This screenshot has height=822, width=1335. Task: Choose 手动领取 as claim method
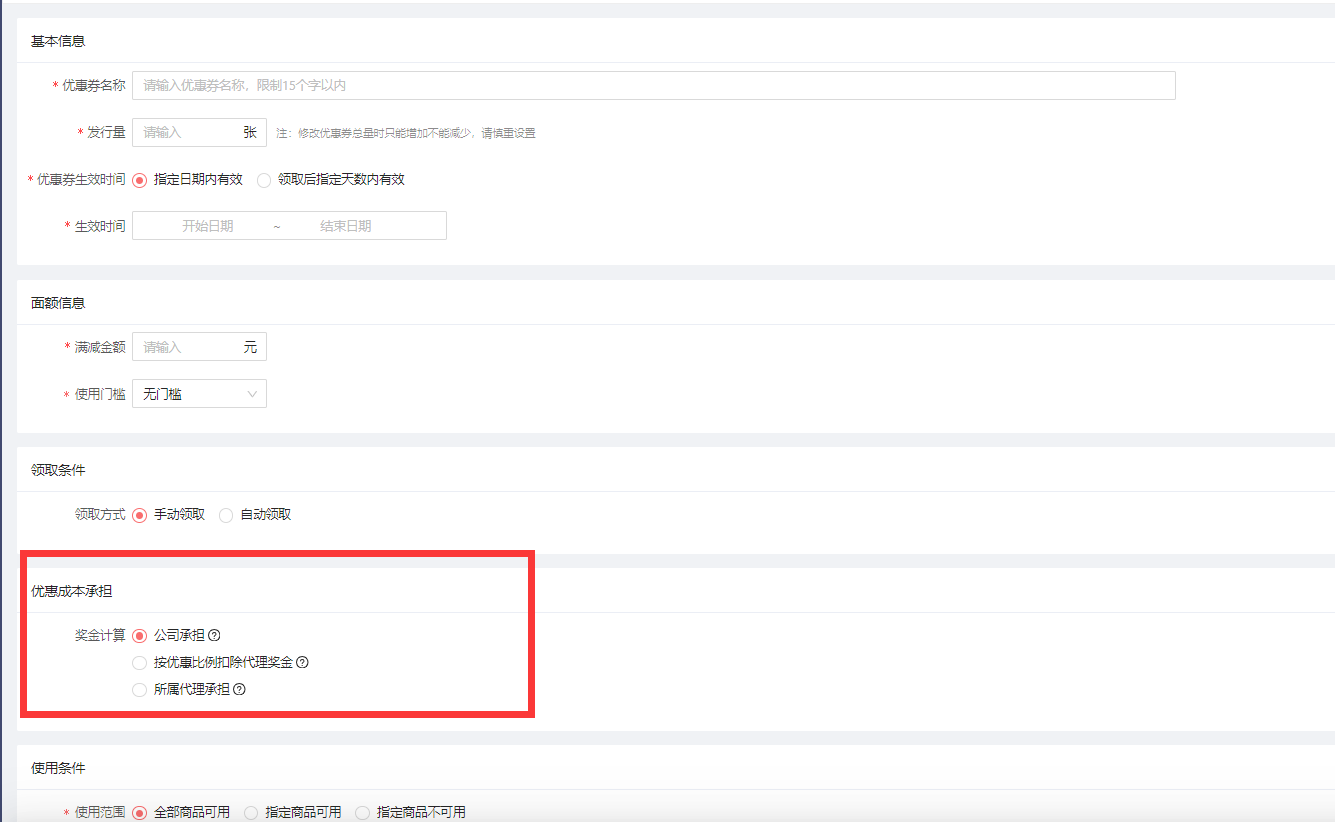pos(140,515)
